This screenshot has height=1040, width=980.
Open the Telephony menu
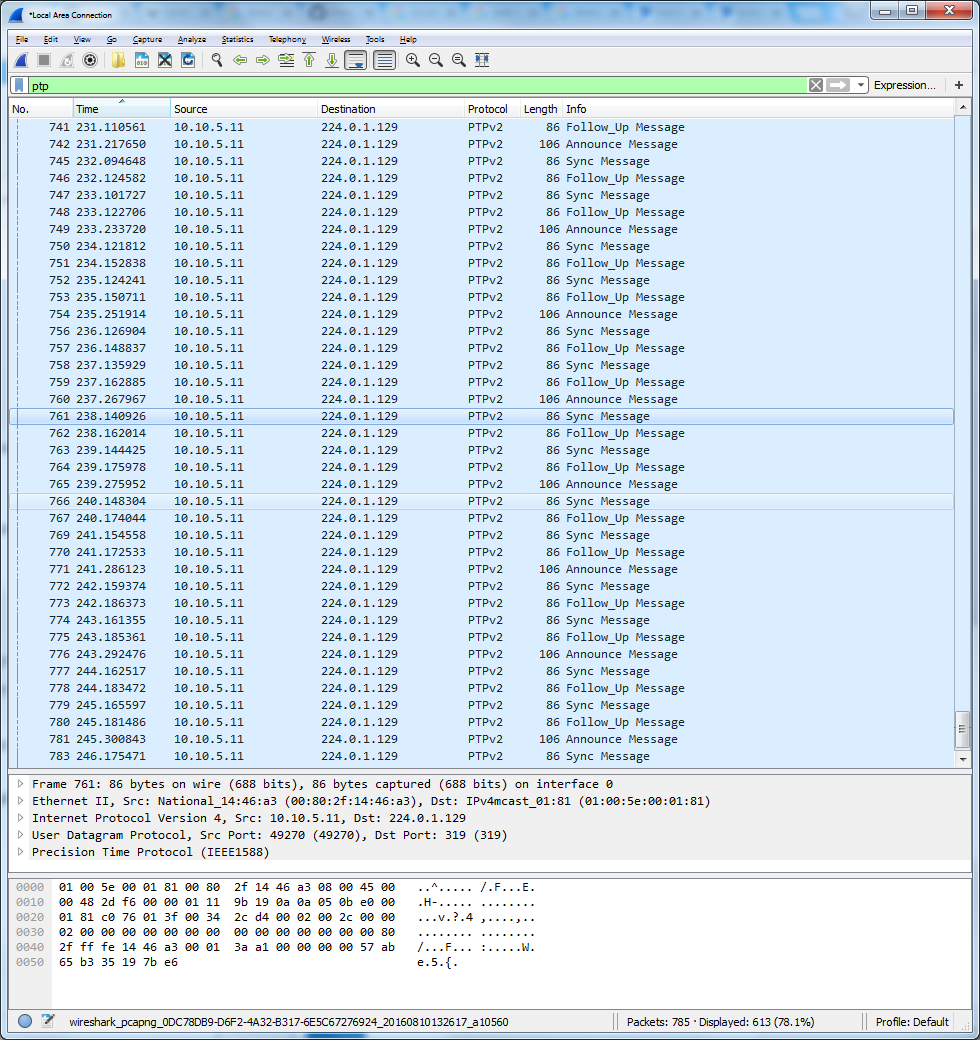tap(287, 40)
